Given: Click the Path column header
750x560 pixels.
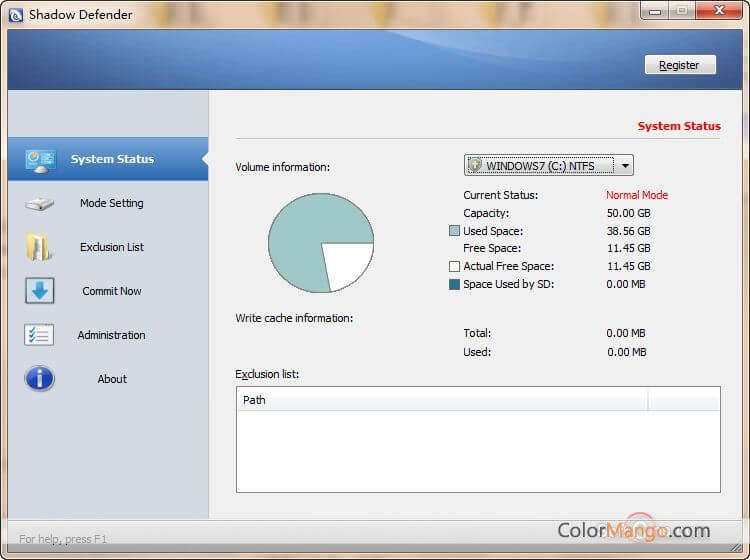Looking at the screenshot, I should [x=442, y=400].
